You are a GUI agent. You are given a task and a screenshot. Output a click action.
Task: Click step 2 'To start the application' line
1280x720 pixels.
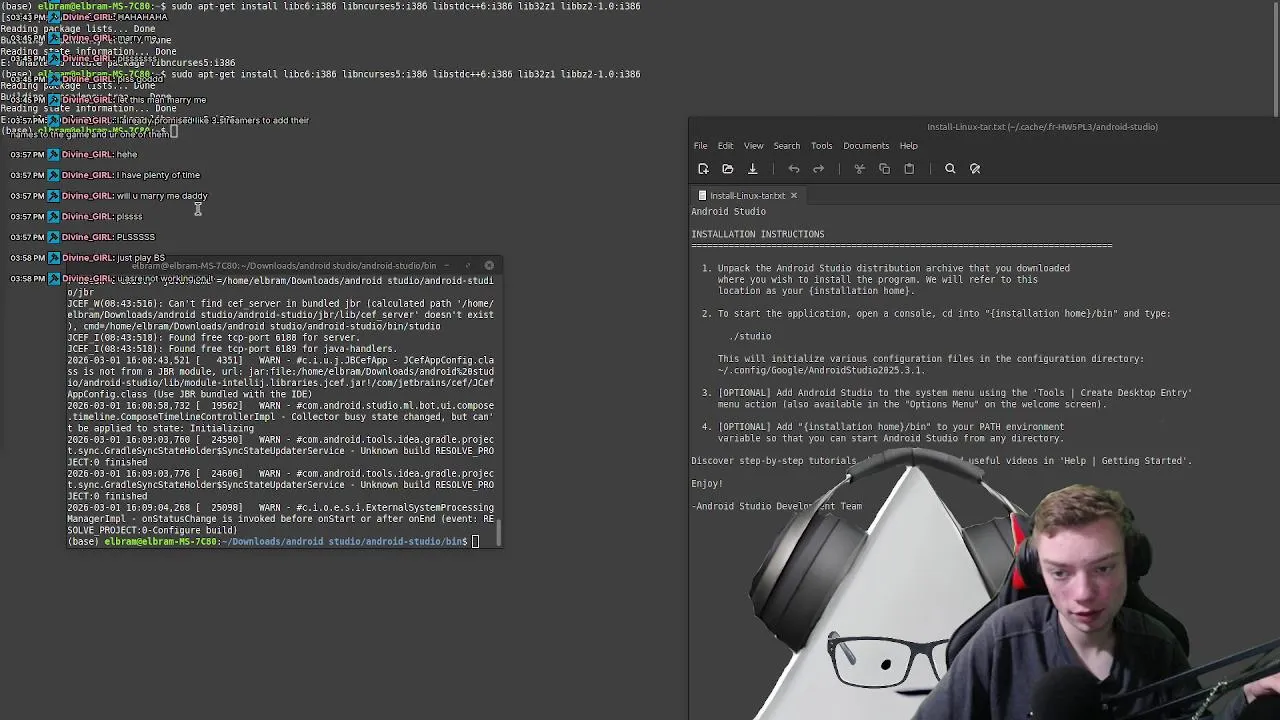tap(943, 314)
